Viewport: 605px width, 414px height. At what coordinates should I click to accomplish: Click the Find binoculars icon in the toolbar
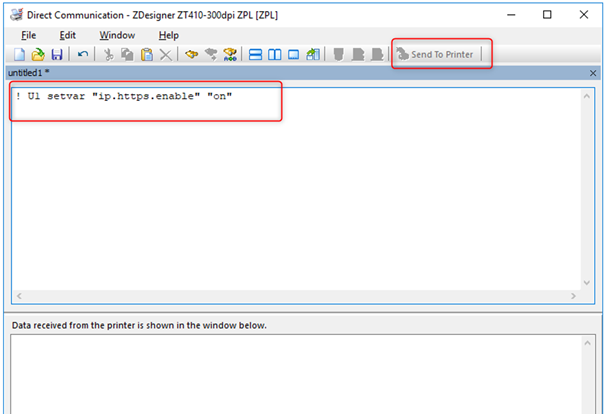(x=191, y=54)
